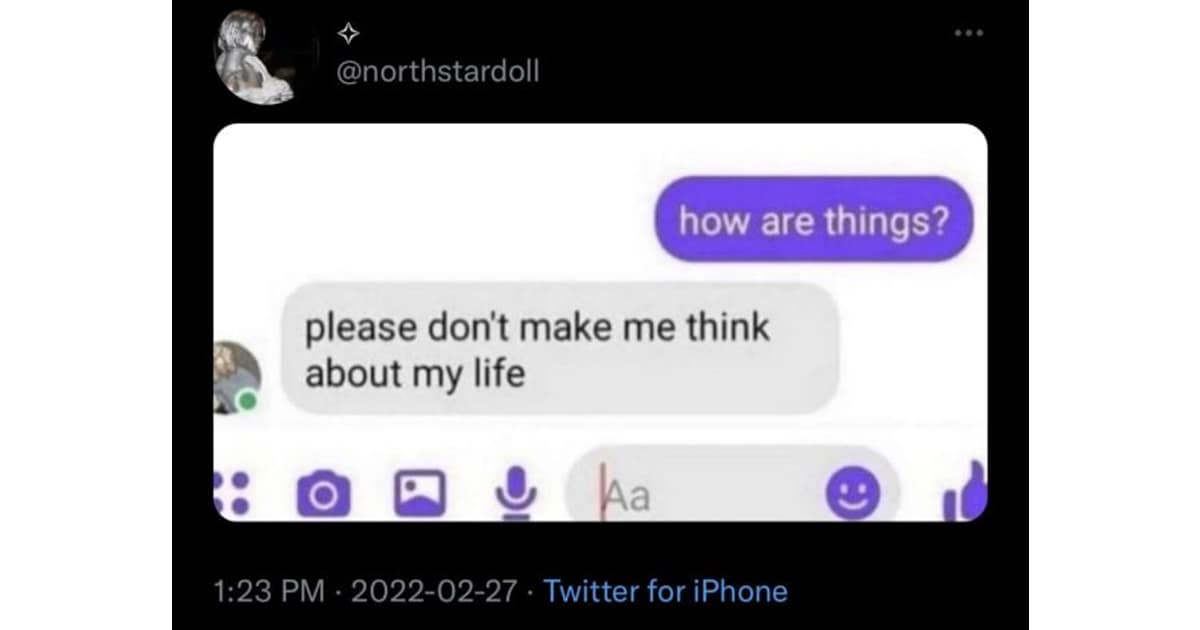Click the sparkle display name
This screenshot has height=630, width=1200.
point(347,34)
